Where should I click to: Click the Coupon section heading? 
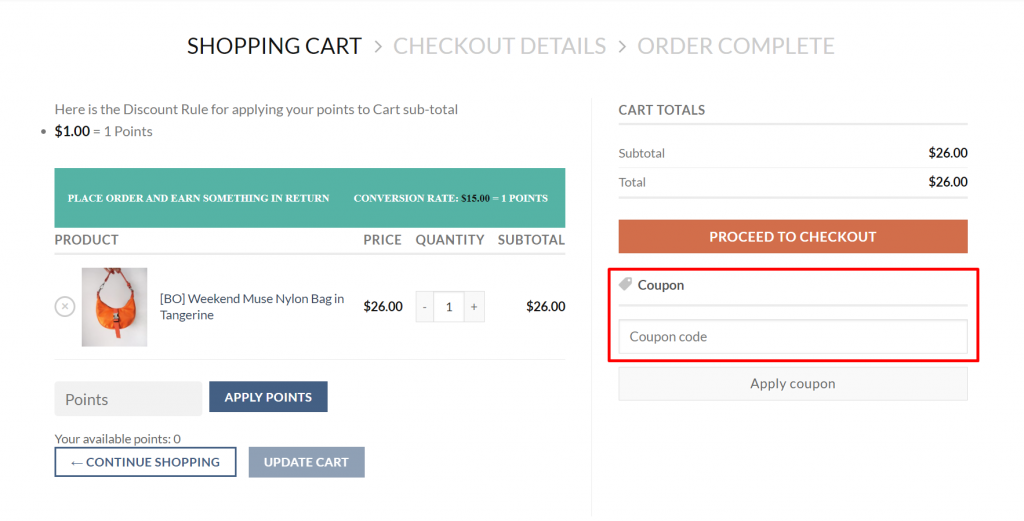tap(661, 285)
